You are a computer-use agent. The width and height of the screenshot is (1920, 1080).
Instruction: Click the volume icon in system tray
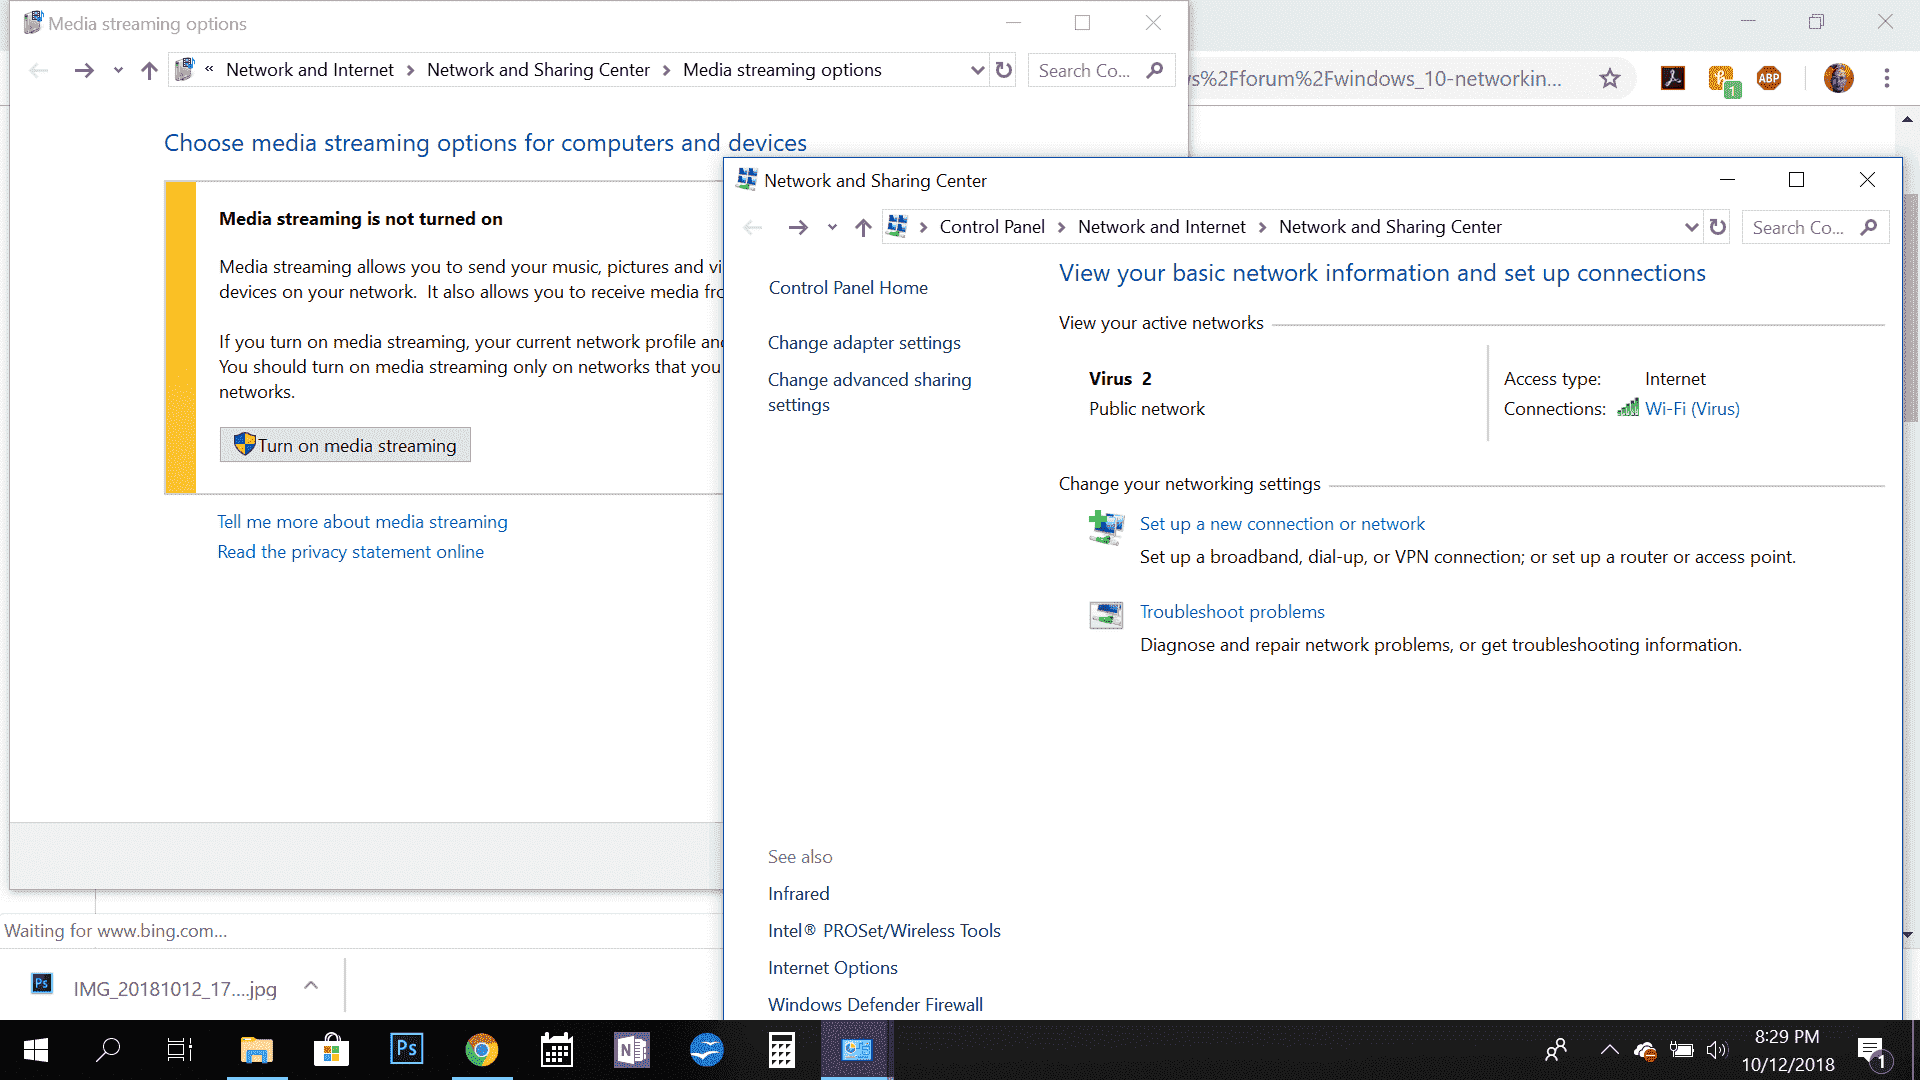click(1716, 1050)
